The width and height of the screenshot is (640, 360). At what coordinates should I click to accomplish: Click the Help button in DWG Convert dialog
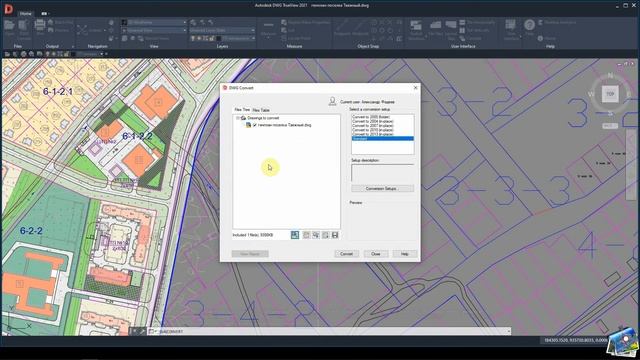404,254
